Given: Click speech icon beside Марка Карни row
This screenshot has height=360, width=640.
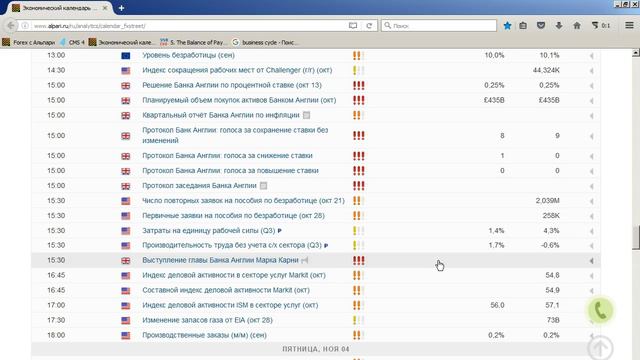Looking at the screenshot, I should tap(304, 260).
